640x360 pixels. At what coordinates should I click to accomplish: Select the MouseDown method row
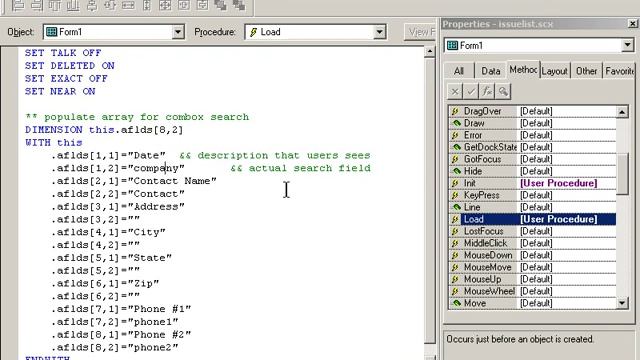tap(532, 255)
